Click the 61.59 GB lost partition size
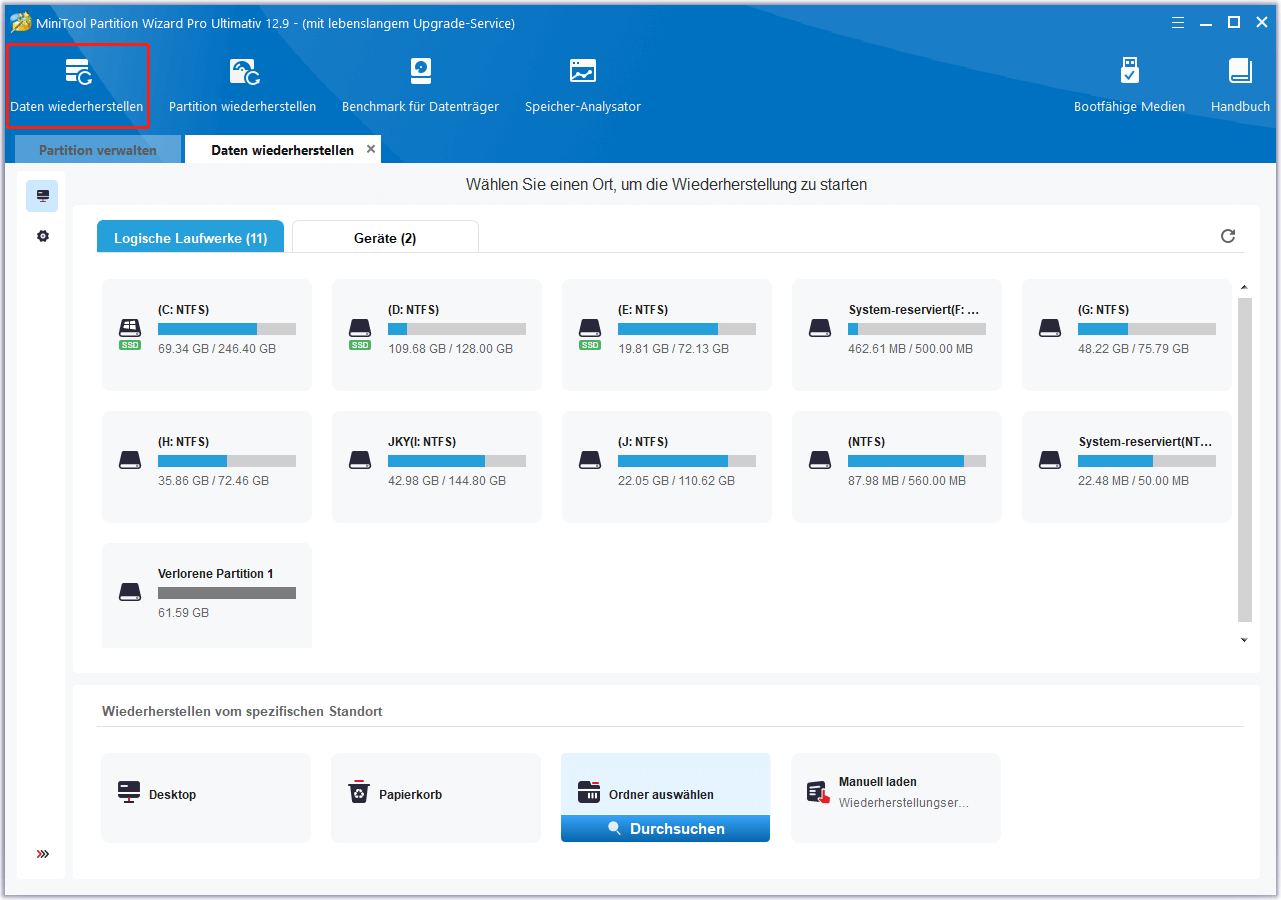The image size is (1281, 900). click(x=183, y=613)
